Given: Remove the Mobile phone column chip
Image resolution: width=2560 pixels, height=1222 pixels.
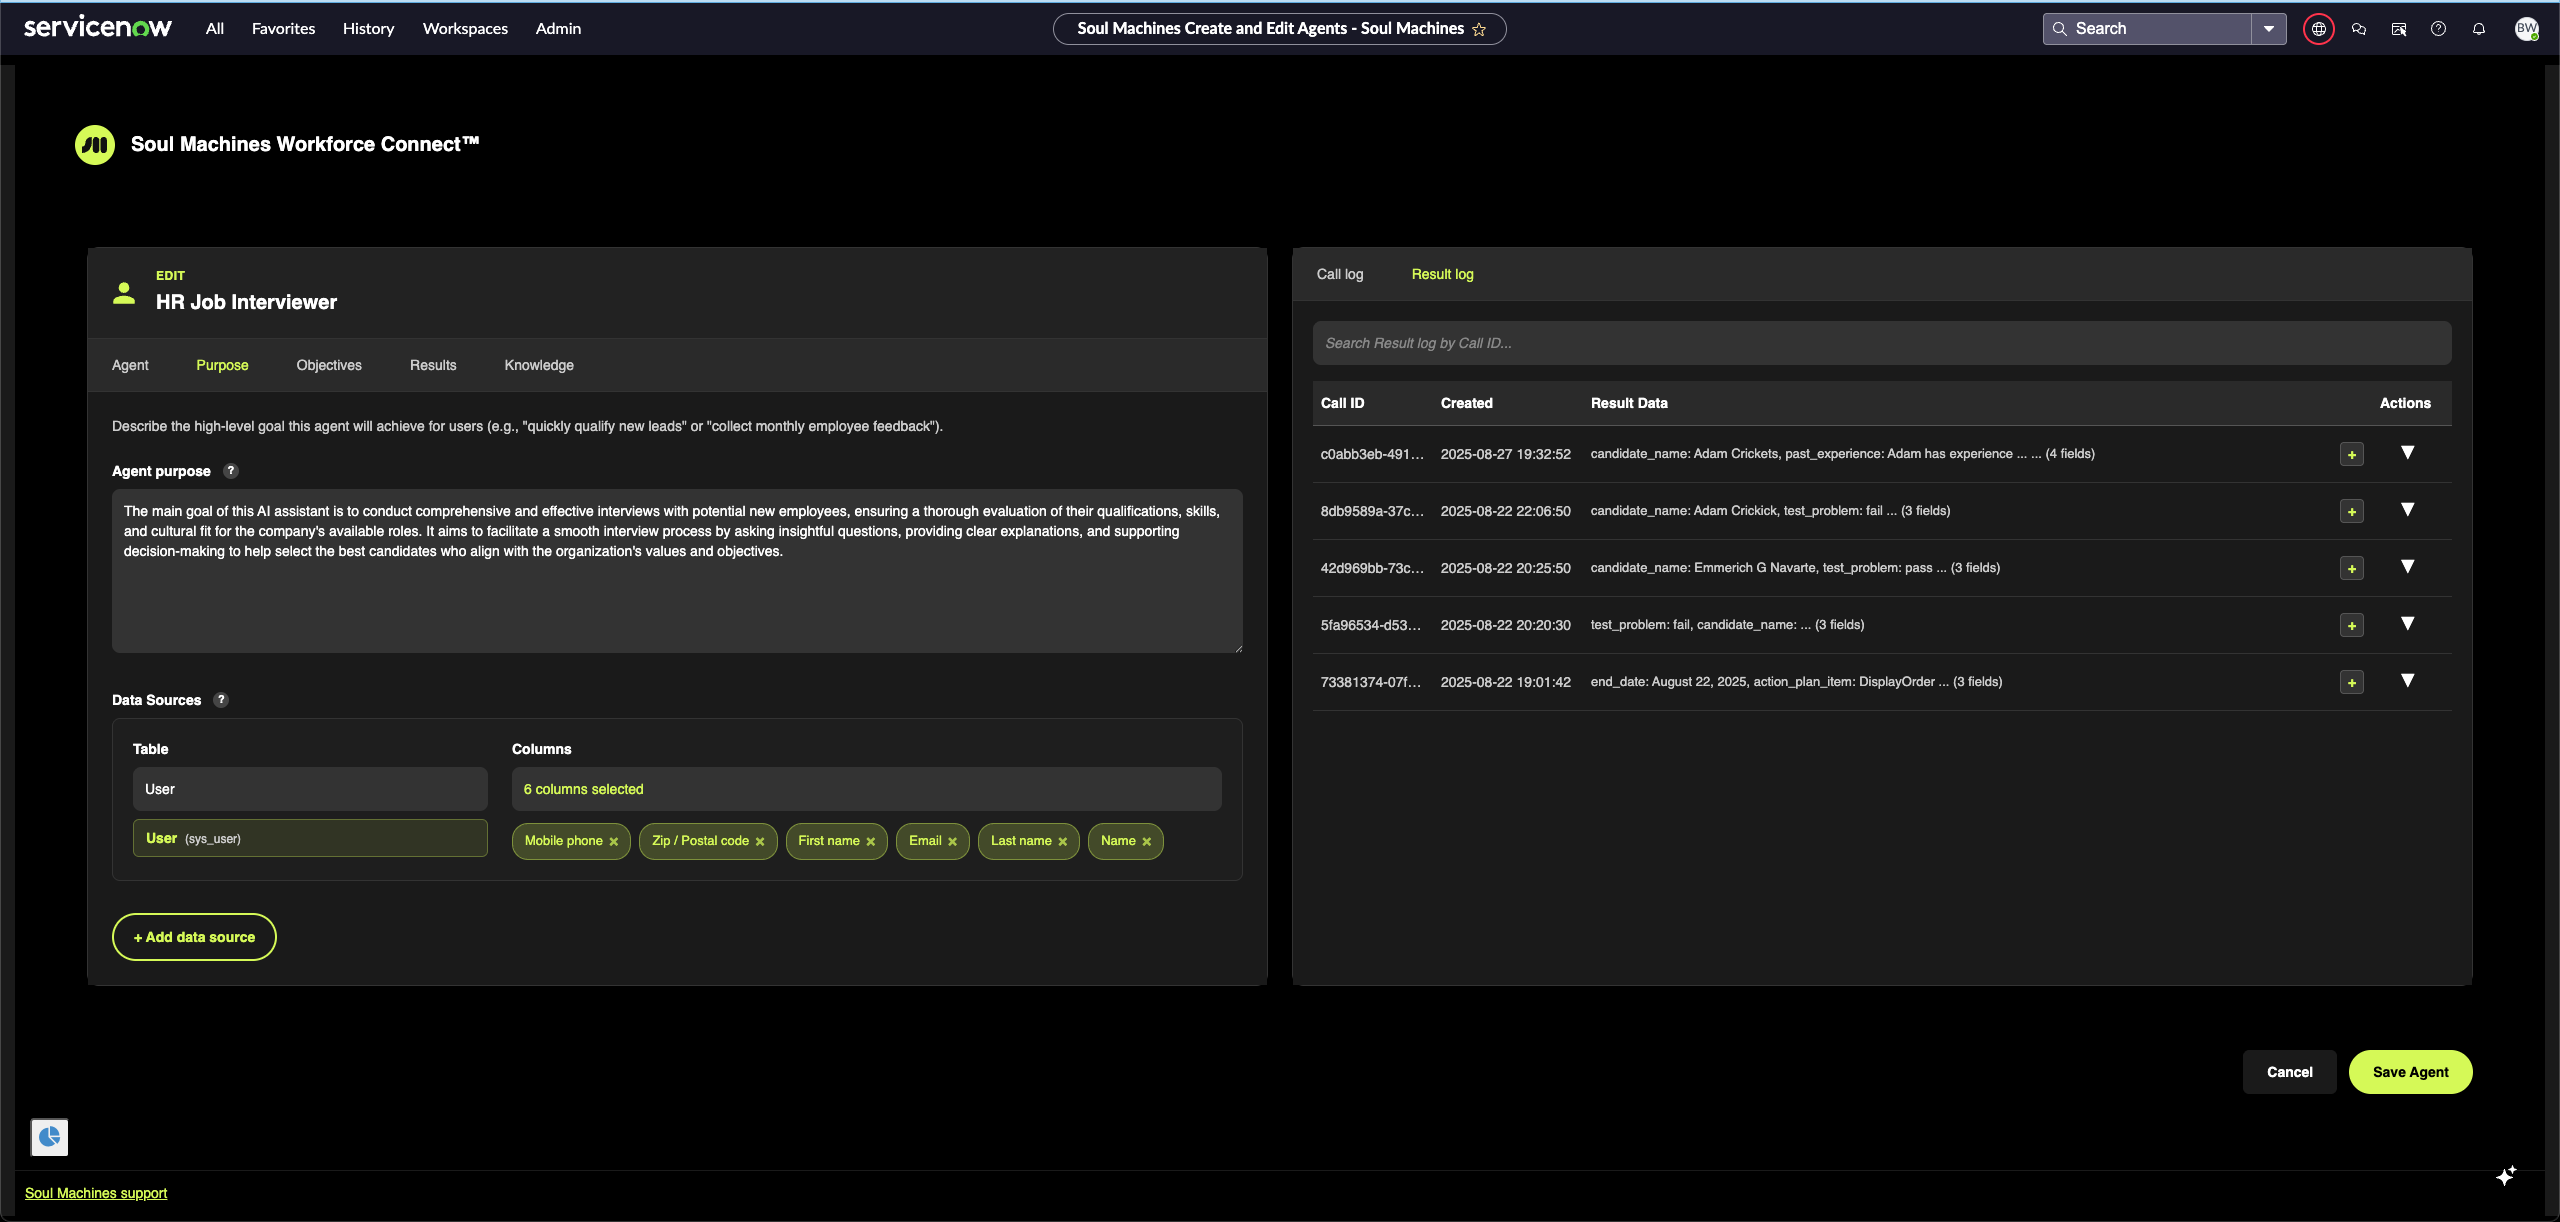Looking at the screenshot, I should pos(614,841).
